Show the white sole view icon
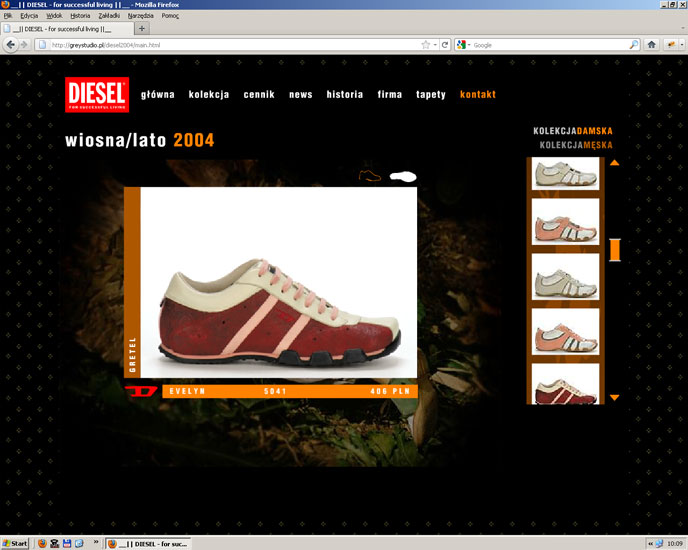Viewport: 688px width, 550px height. (x=403, y=176)
